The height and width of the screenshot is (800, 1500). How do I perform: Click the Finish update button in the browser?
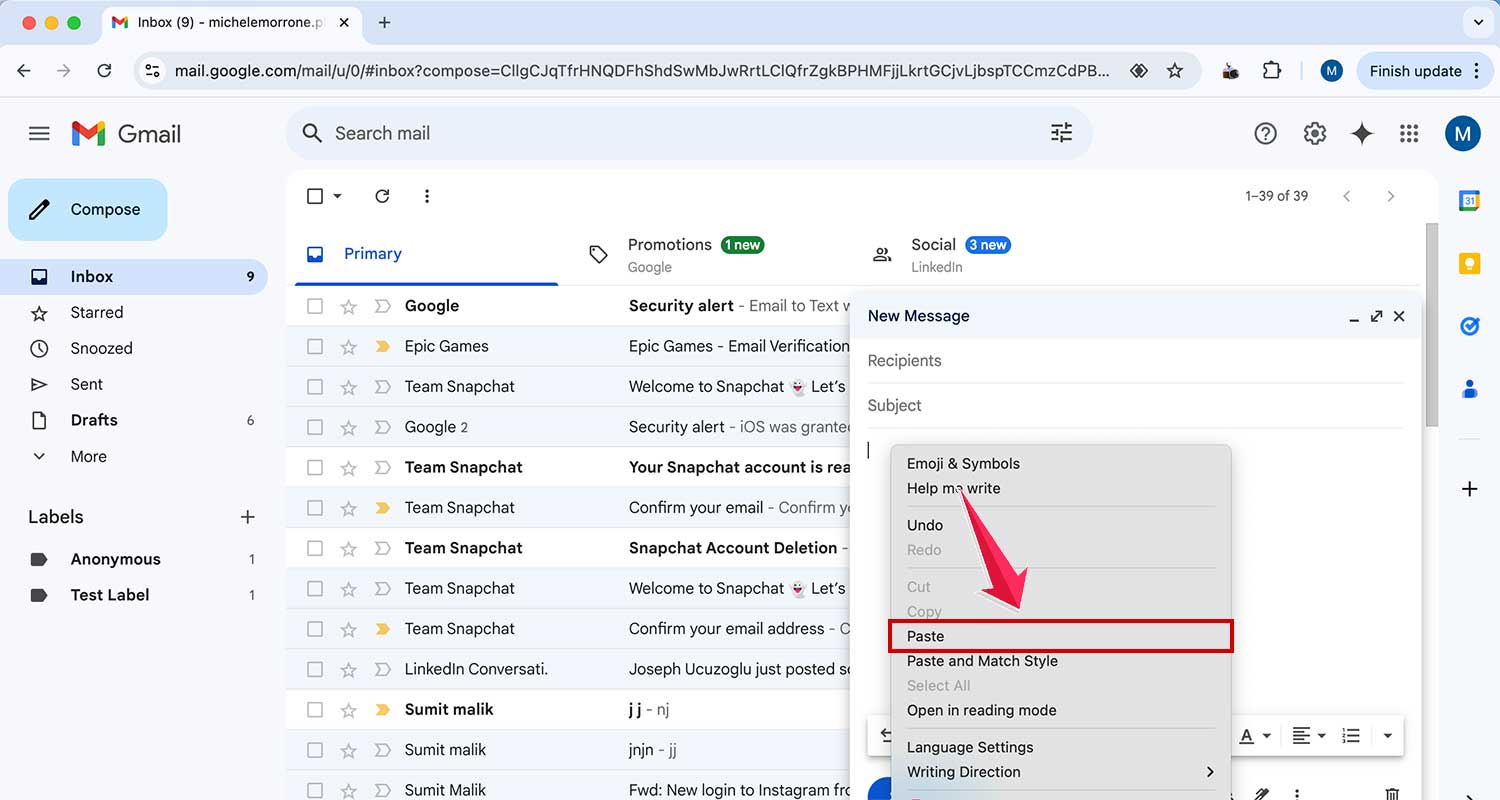click(x=1416, y=70)
